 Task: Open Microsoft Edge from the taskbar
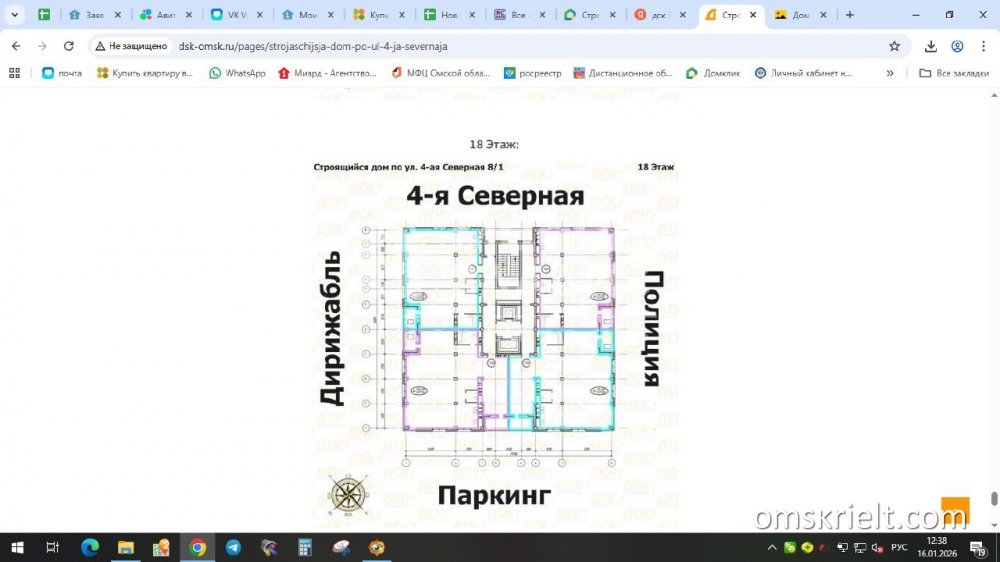tap(89, 547)
